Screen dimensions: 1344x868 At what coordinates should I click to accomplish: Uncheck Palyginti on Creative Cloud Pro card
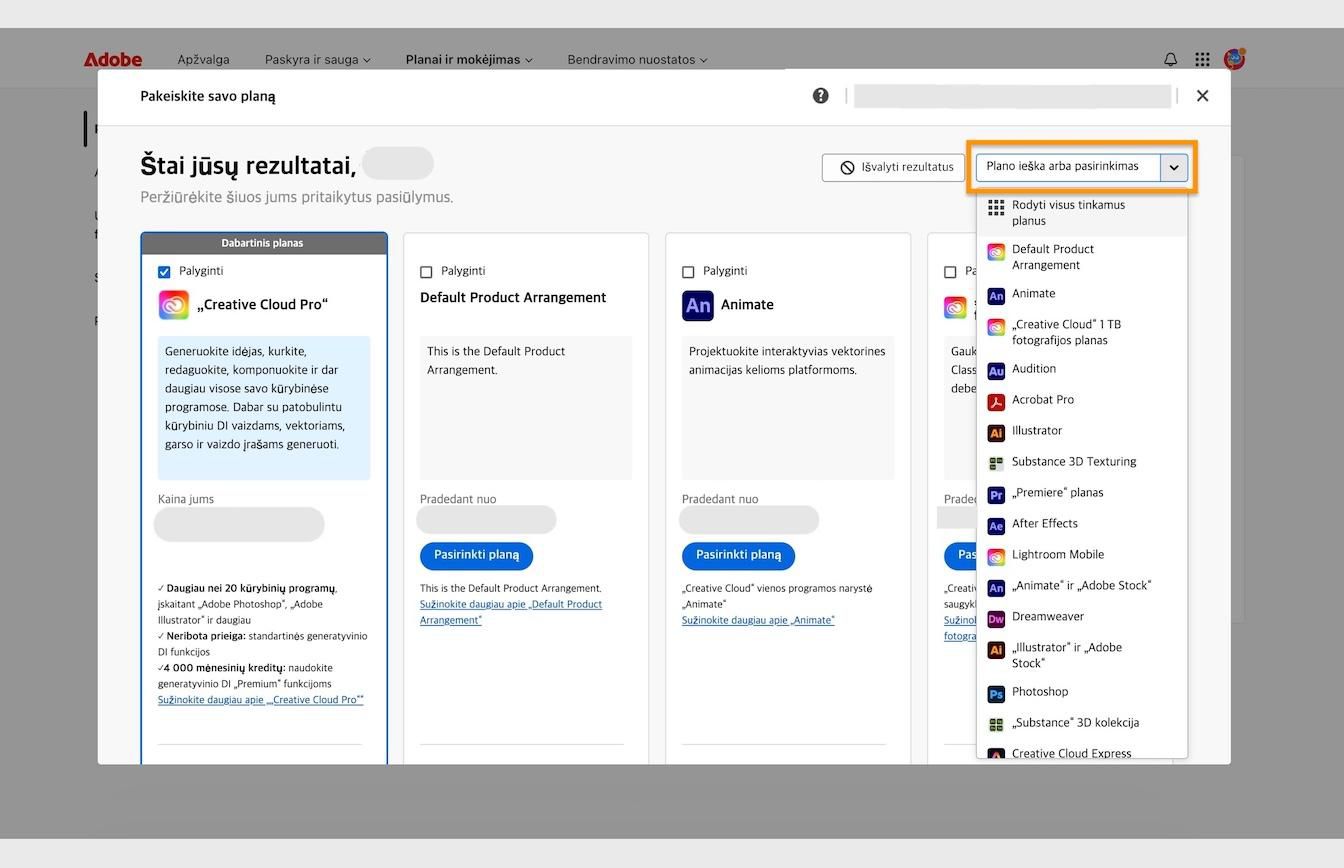[164, 272]
